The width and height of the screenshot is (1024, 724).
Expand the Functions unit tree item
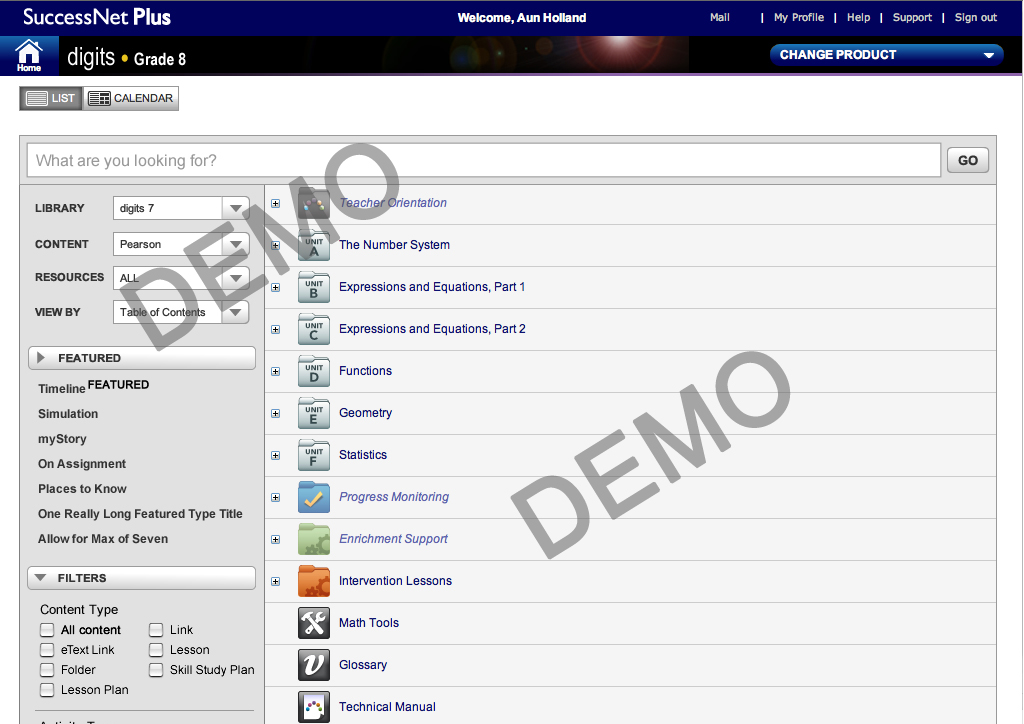(x=276, y=371)
